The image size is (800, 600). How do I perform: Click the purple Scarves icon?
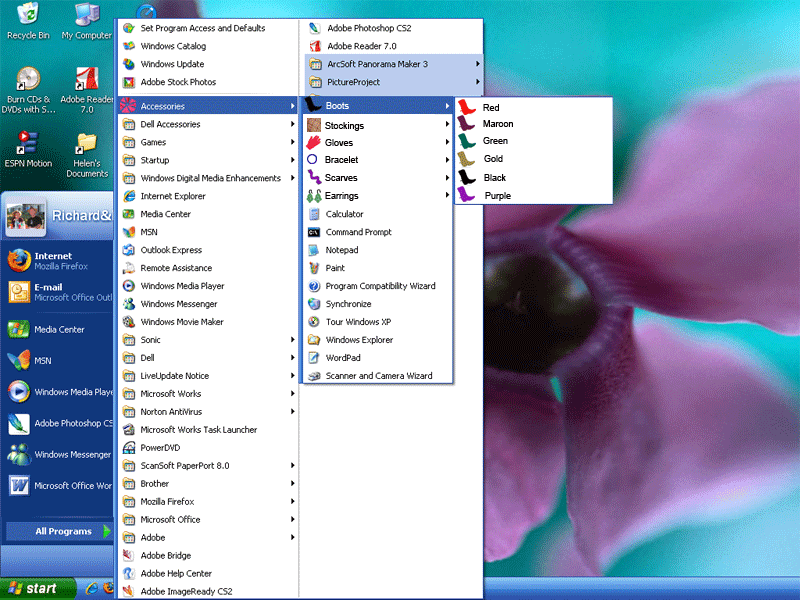click(314, 177)
